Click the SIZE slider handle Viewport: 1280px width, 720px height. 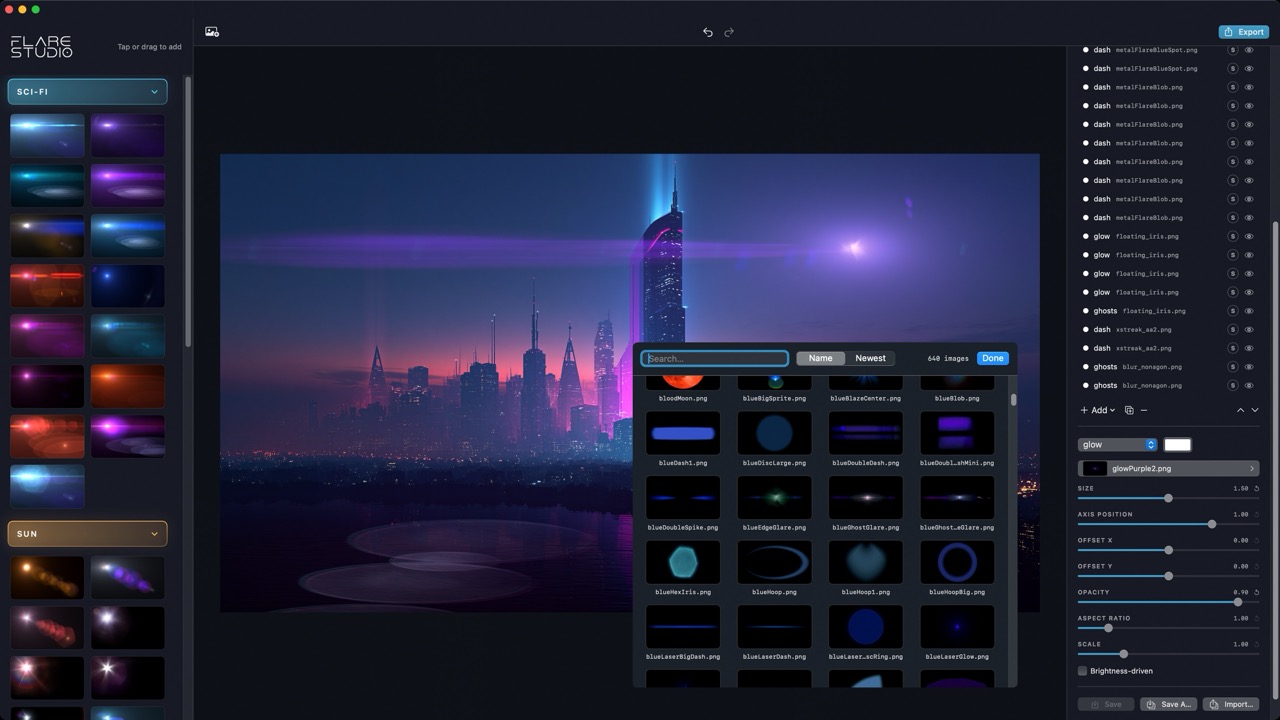click(1168, 498)
